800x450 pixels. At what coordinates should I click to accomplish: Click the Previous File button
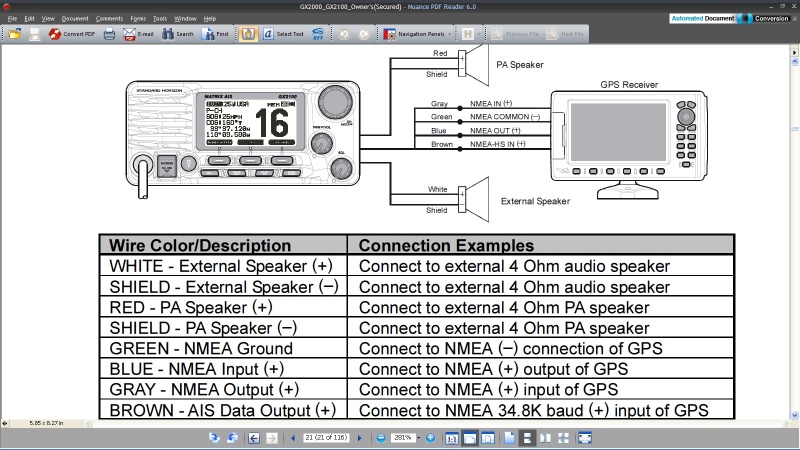[515, 34]
